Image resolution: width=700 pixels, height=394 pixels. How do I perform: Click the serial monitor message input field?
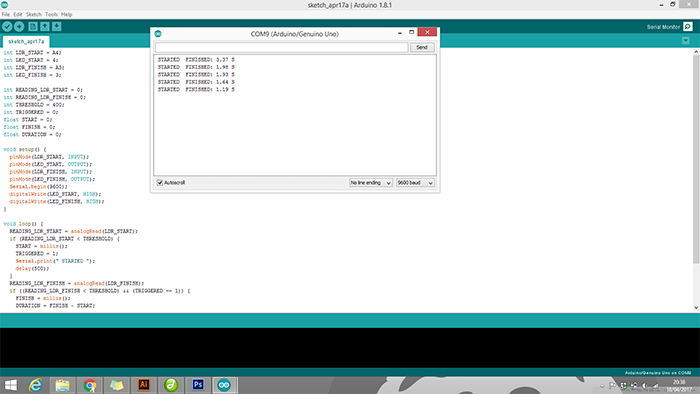[282, 47]
